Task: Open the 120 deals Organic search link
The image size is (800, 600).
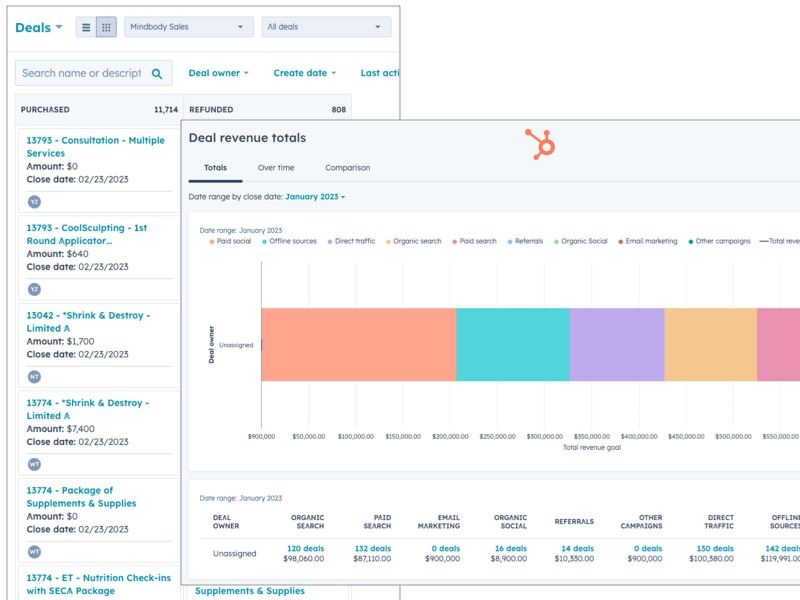Action: (305, 548)
